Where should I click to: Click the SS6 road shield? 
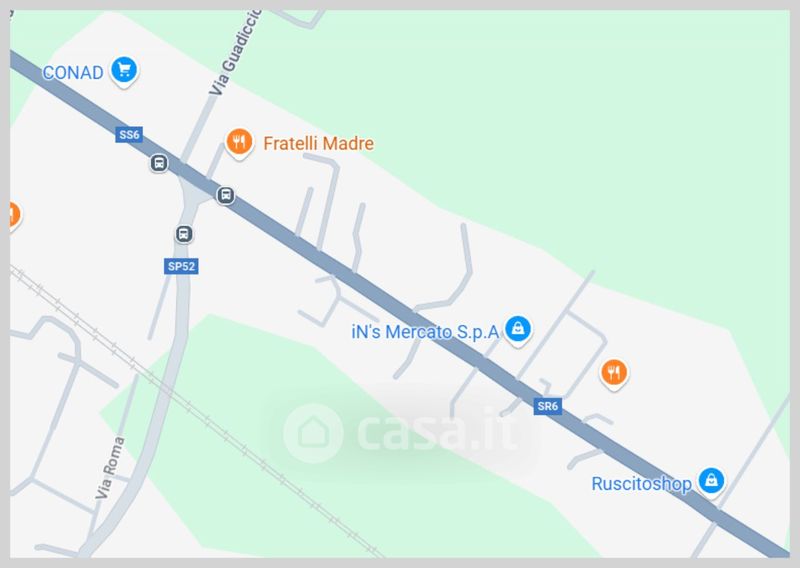point(129,135)
